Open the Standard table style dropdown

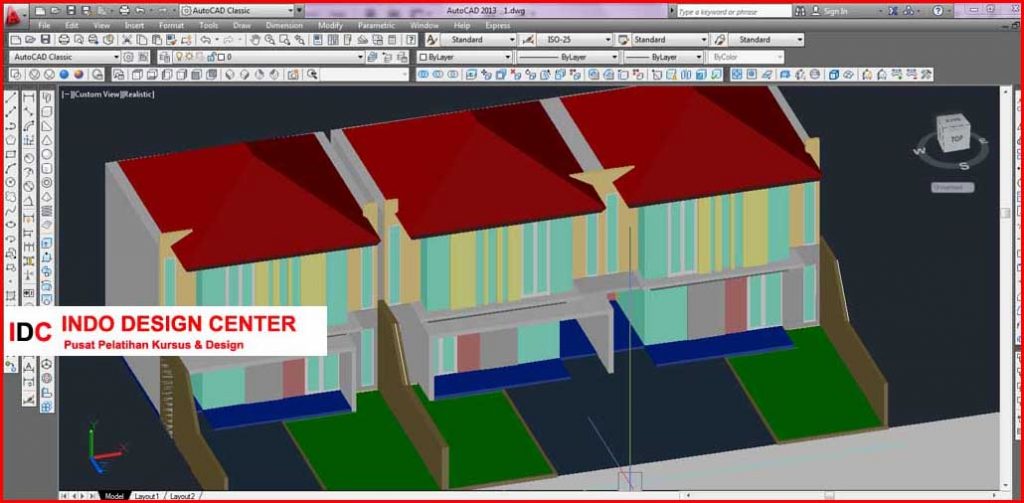670,39
